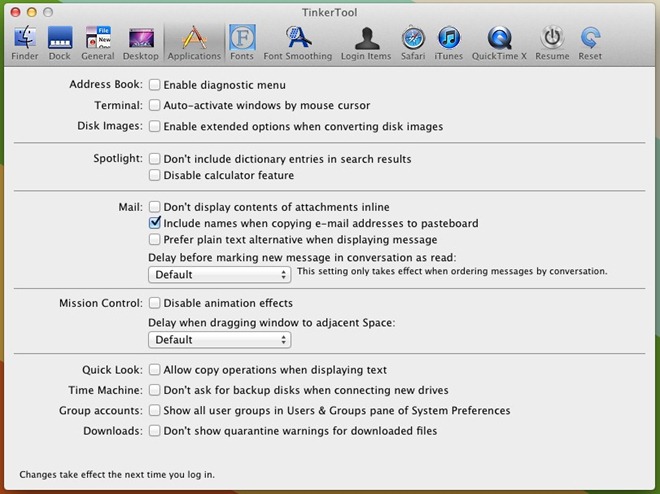The image size is (660, 494).
Task: Tick Disable calculator feature for Spotlight
Action: pyautogui.click(x=154, y=175)
